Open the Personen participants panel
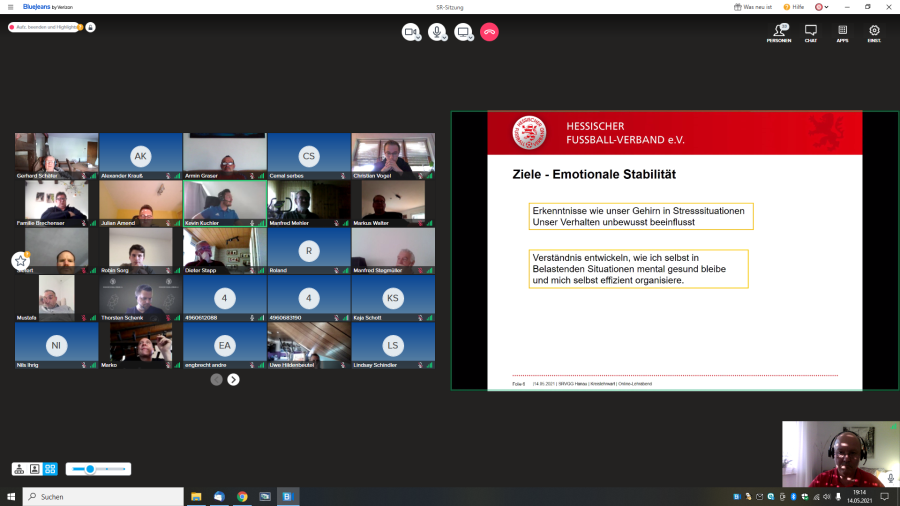 (x=779, y=33)
